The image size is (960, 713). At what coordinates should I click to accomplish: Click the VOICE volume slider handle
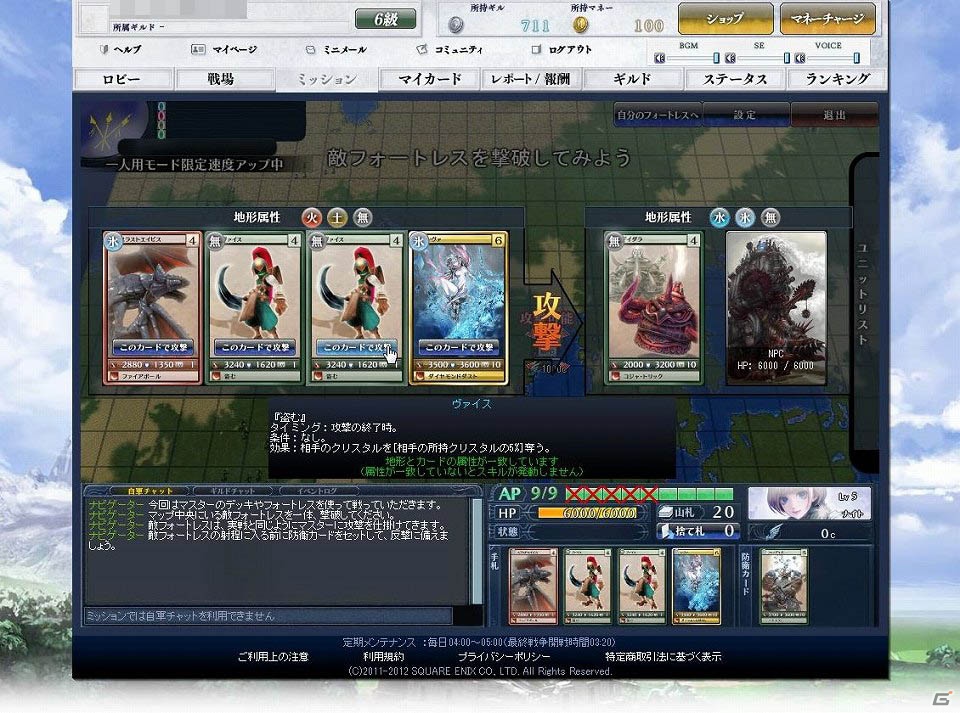click(x=857, y=58)
